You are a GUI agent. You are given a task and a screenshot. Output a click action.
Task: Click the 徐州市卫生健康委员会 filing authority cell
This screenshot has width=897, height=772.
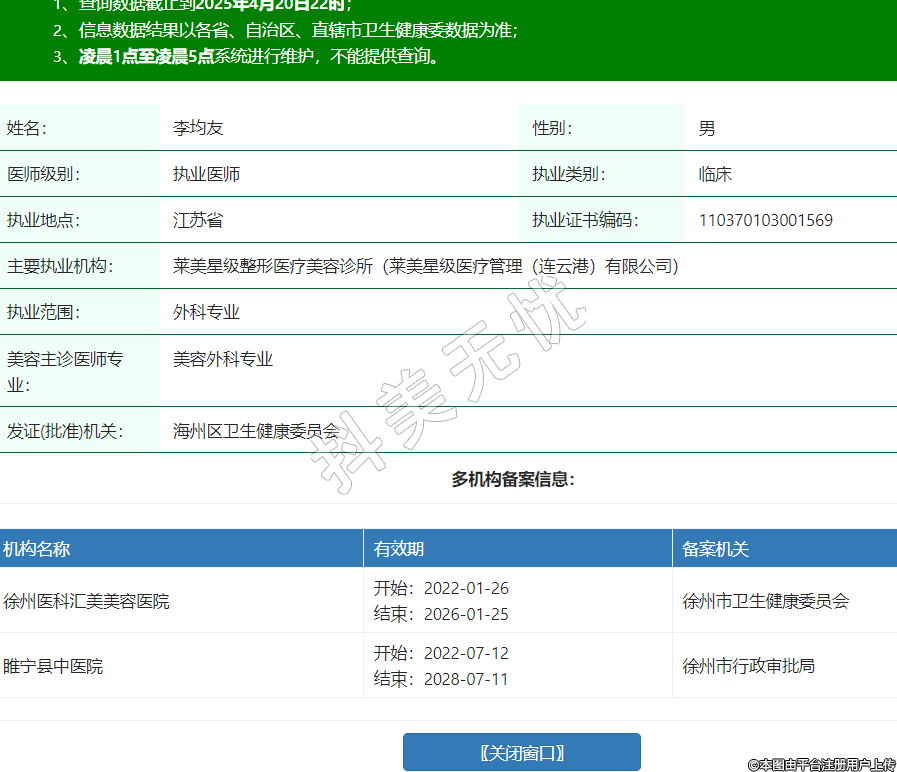(x=765, y=601)
